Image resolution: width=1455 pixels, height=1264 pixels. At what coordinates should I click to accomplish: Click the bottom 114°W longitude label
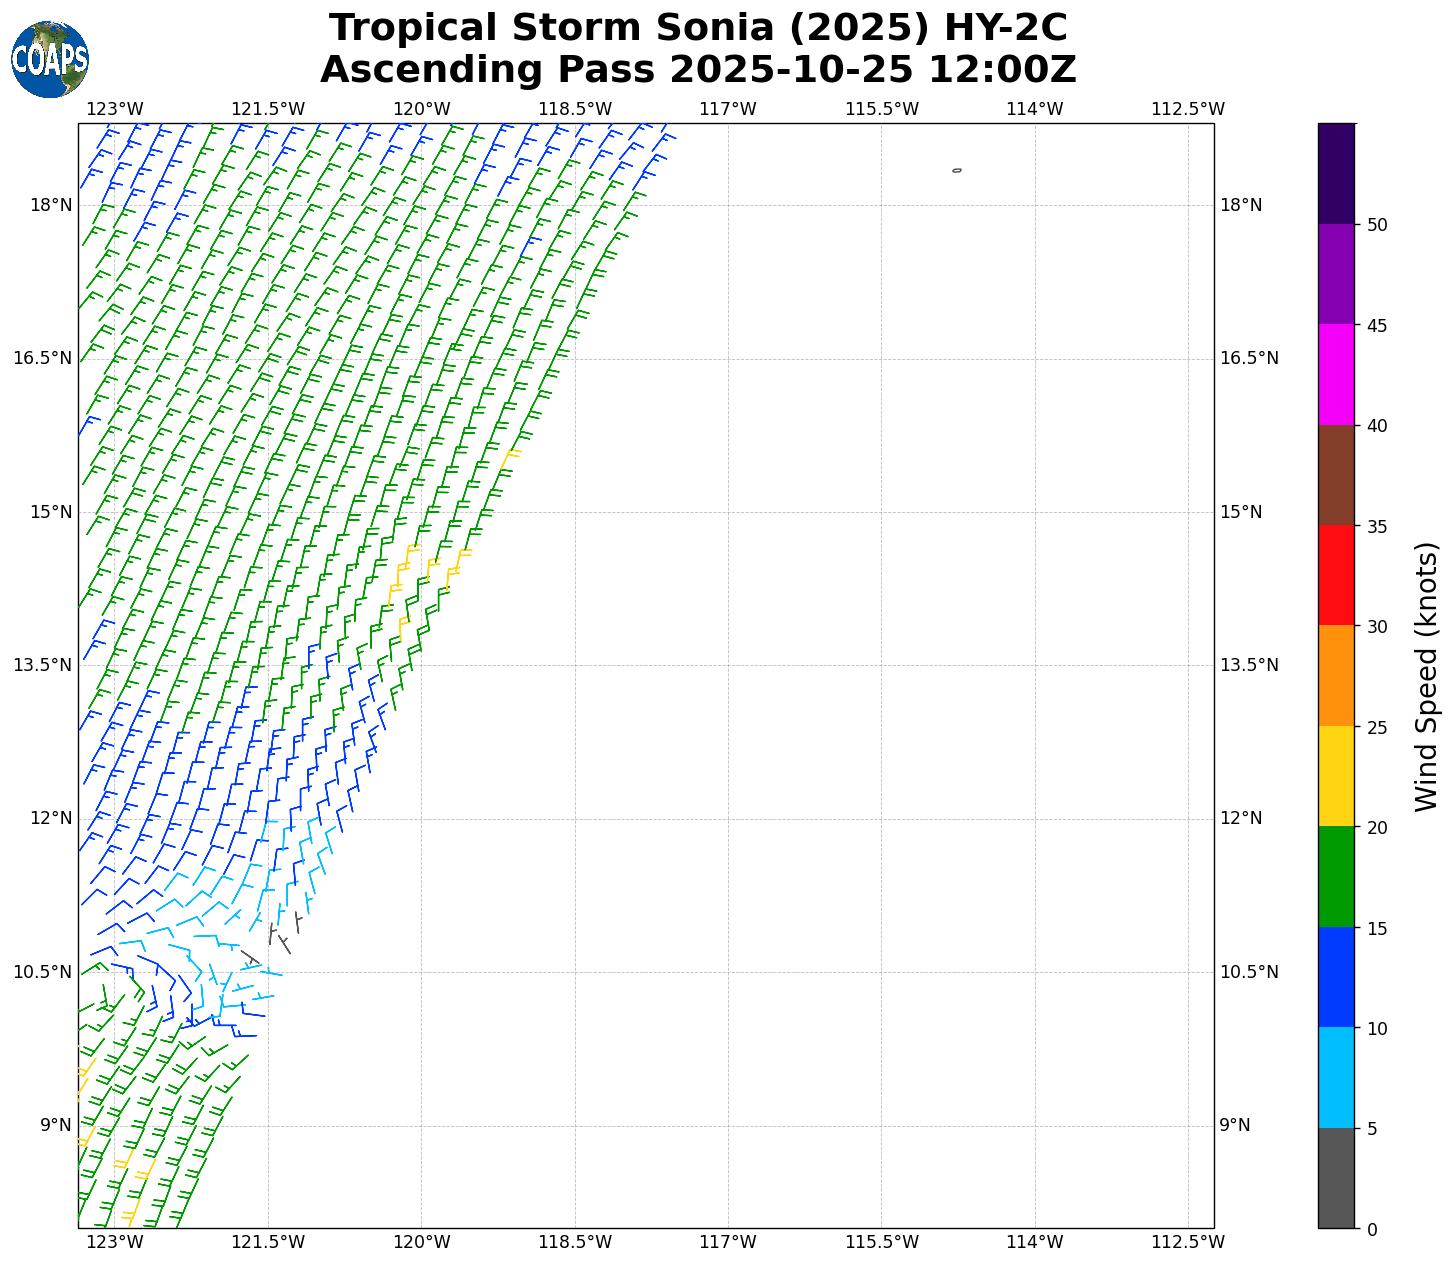point(1034,1242)
